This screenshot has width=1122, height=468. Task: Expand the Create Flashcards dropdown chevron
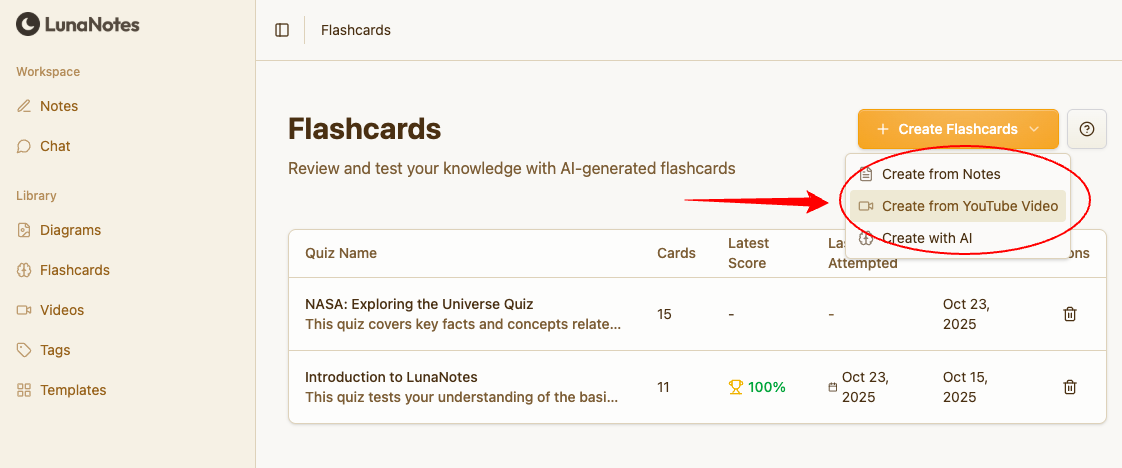coord(1035,129)
